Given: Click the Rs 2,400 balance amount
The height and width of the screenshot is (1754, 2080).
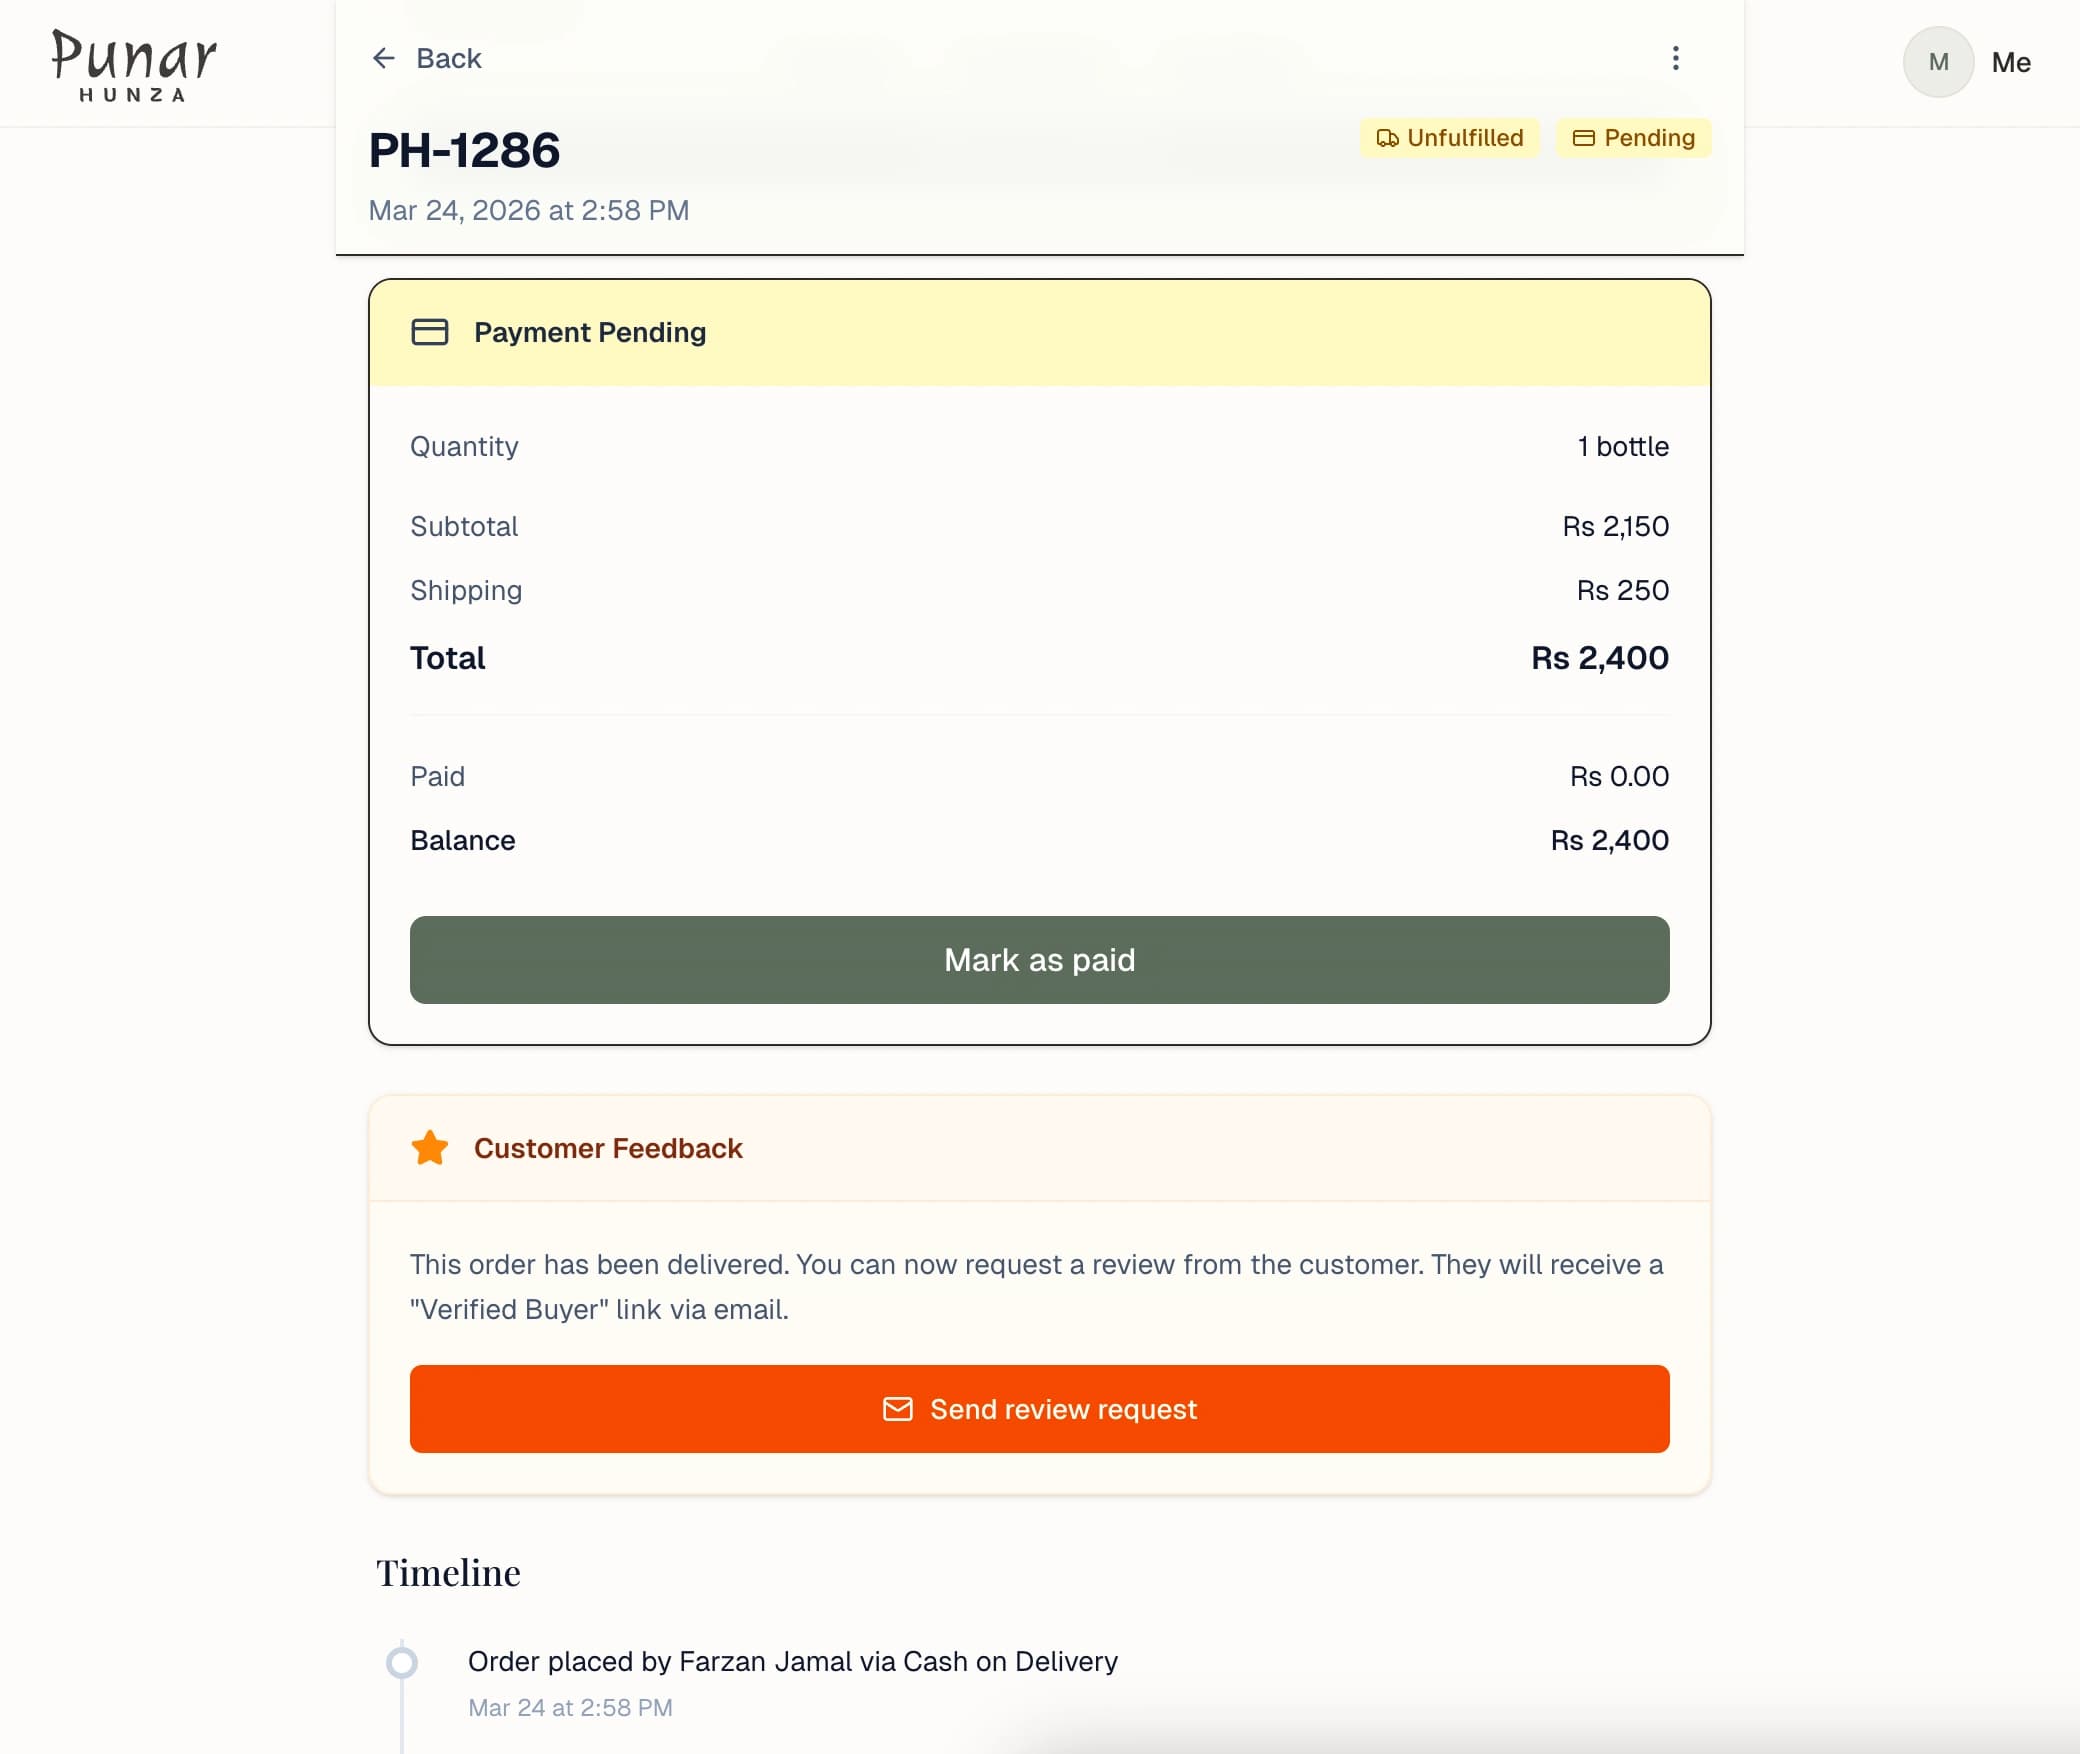Looking at the screenshot, I should 1609,840.
